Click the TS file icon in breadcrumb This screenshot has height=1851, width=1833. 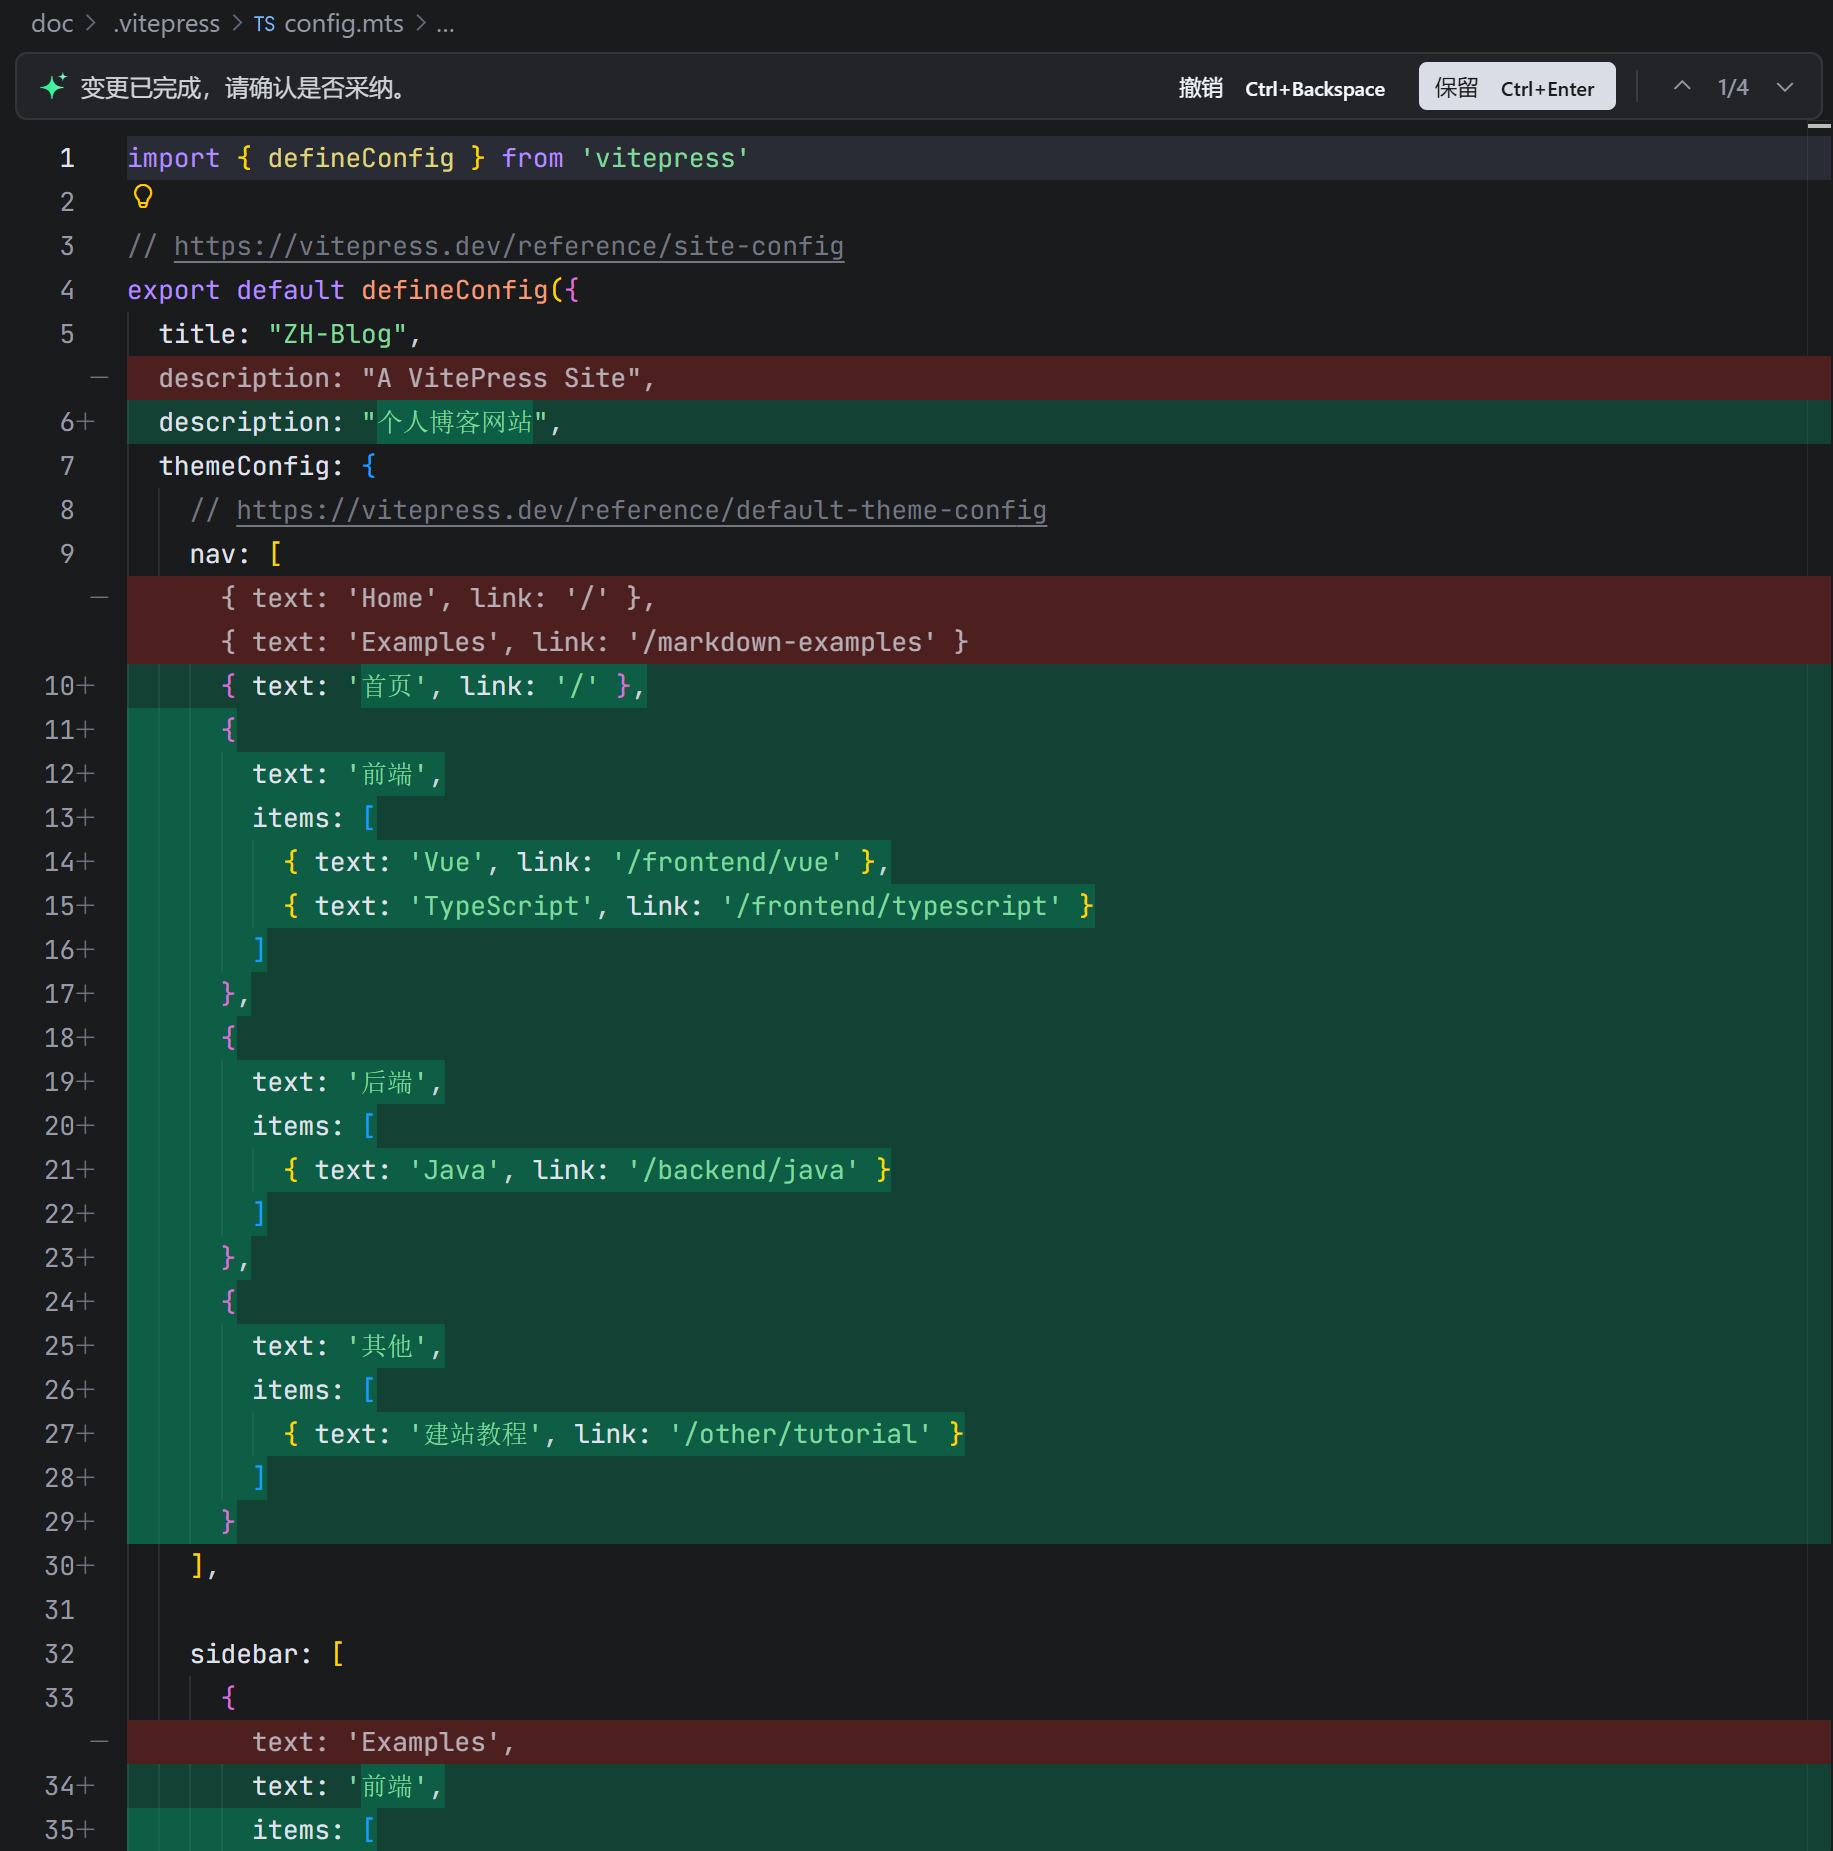pyautogui.click(x=264, y=24)
